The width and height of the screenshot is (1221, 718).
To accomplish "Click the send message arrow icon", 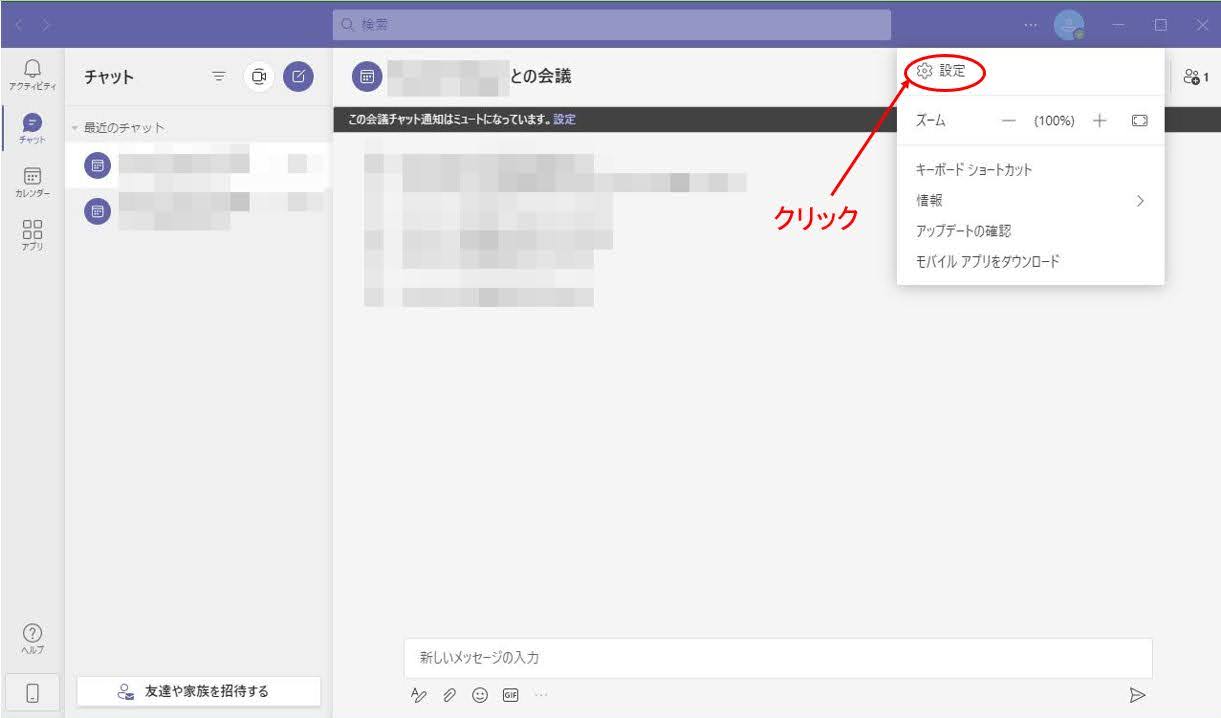I will 1137,694.
